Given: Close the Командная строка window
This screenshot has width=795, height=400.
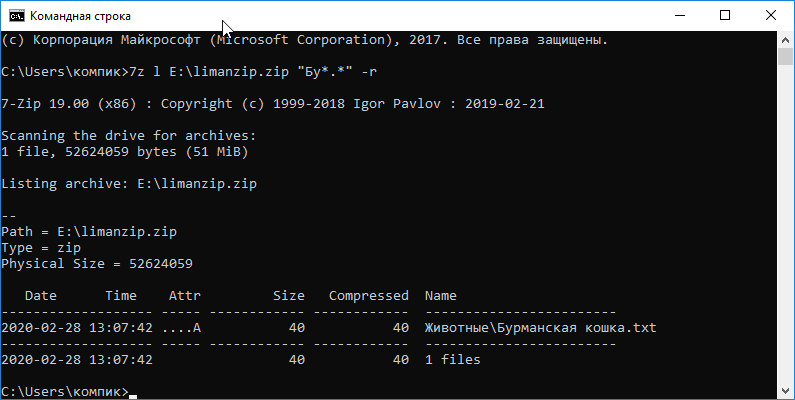Looking at the screenshot, I should point(771,16).
